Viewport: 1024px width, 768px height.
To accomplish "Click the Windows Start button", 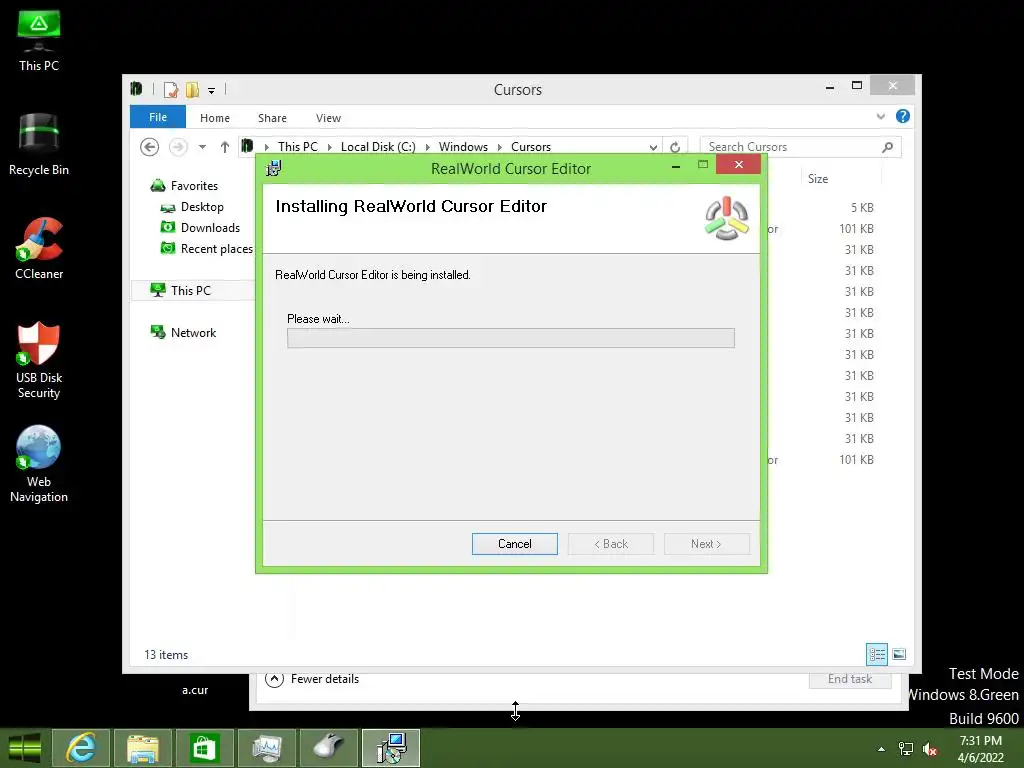I will tap(25, 748).
